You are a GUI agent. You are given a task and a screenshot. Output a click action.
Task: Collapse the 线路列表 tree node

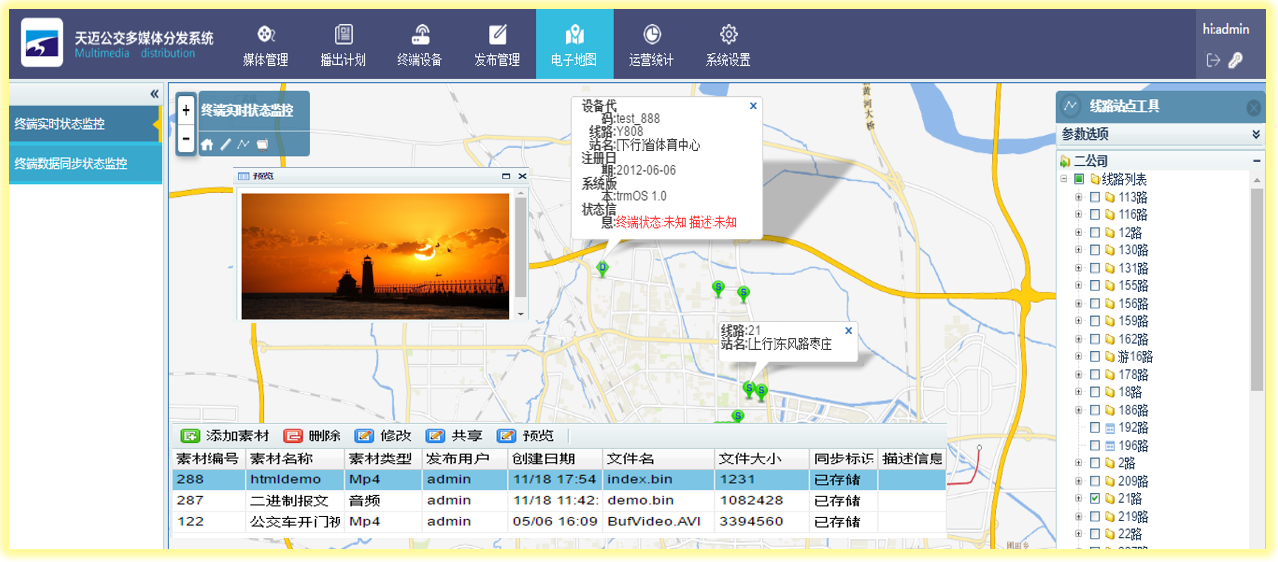1064,179
